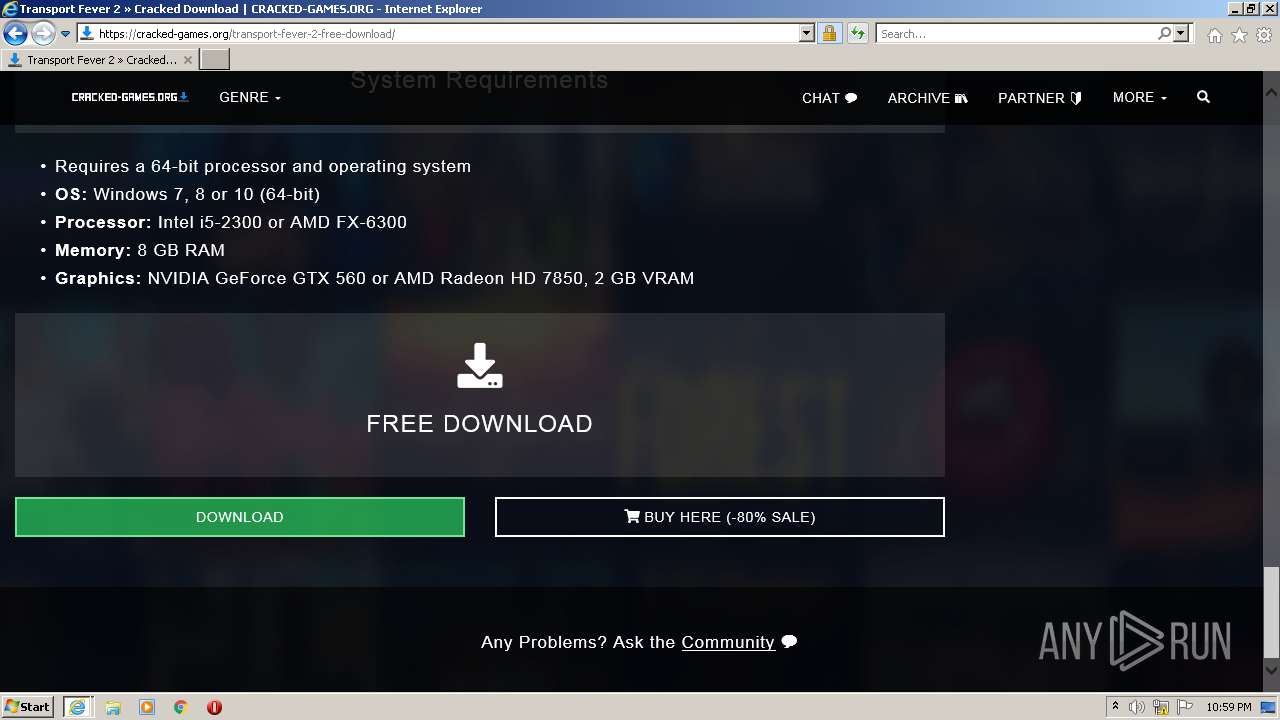Click the vertical scrollbar thumb
Viewport: 1280px width, 720px height.
(x=1271, y=612)
